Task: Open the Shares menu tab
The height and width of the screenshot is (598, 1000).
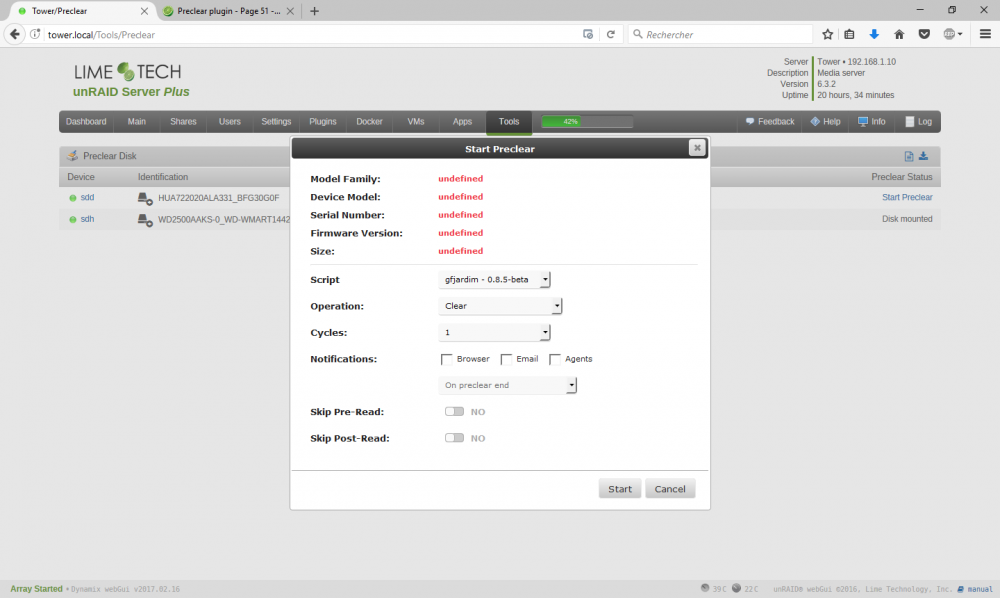Action: click(x=183, y=121)
